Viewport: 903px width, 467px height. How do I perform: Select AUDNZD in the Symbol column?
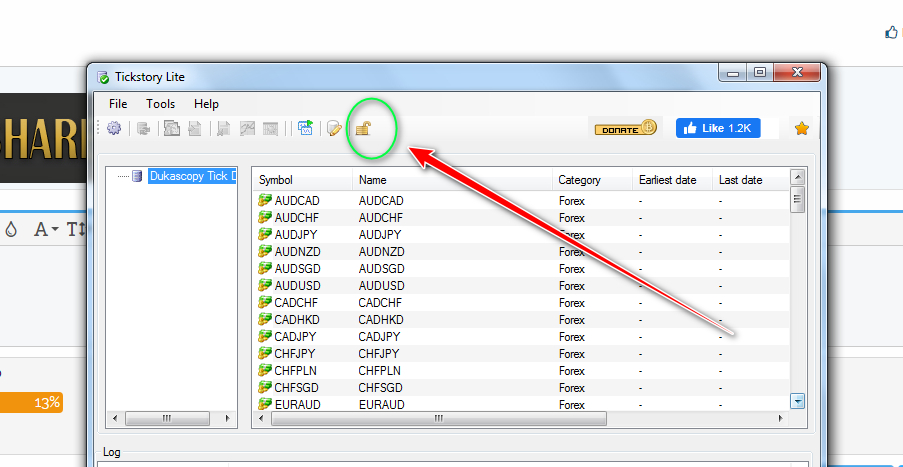pyautogui.click(x=298, y=252)
